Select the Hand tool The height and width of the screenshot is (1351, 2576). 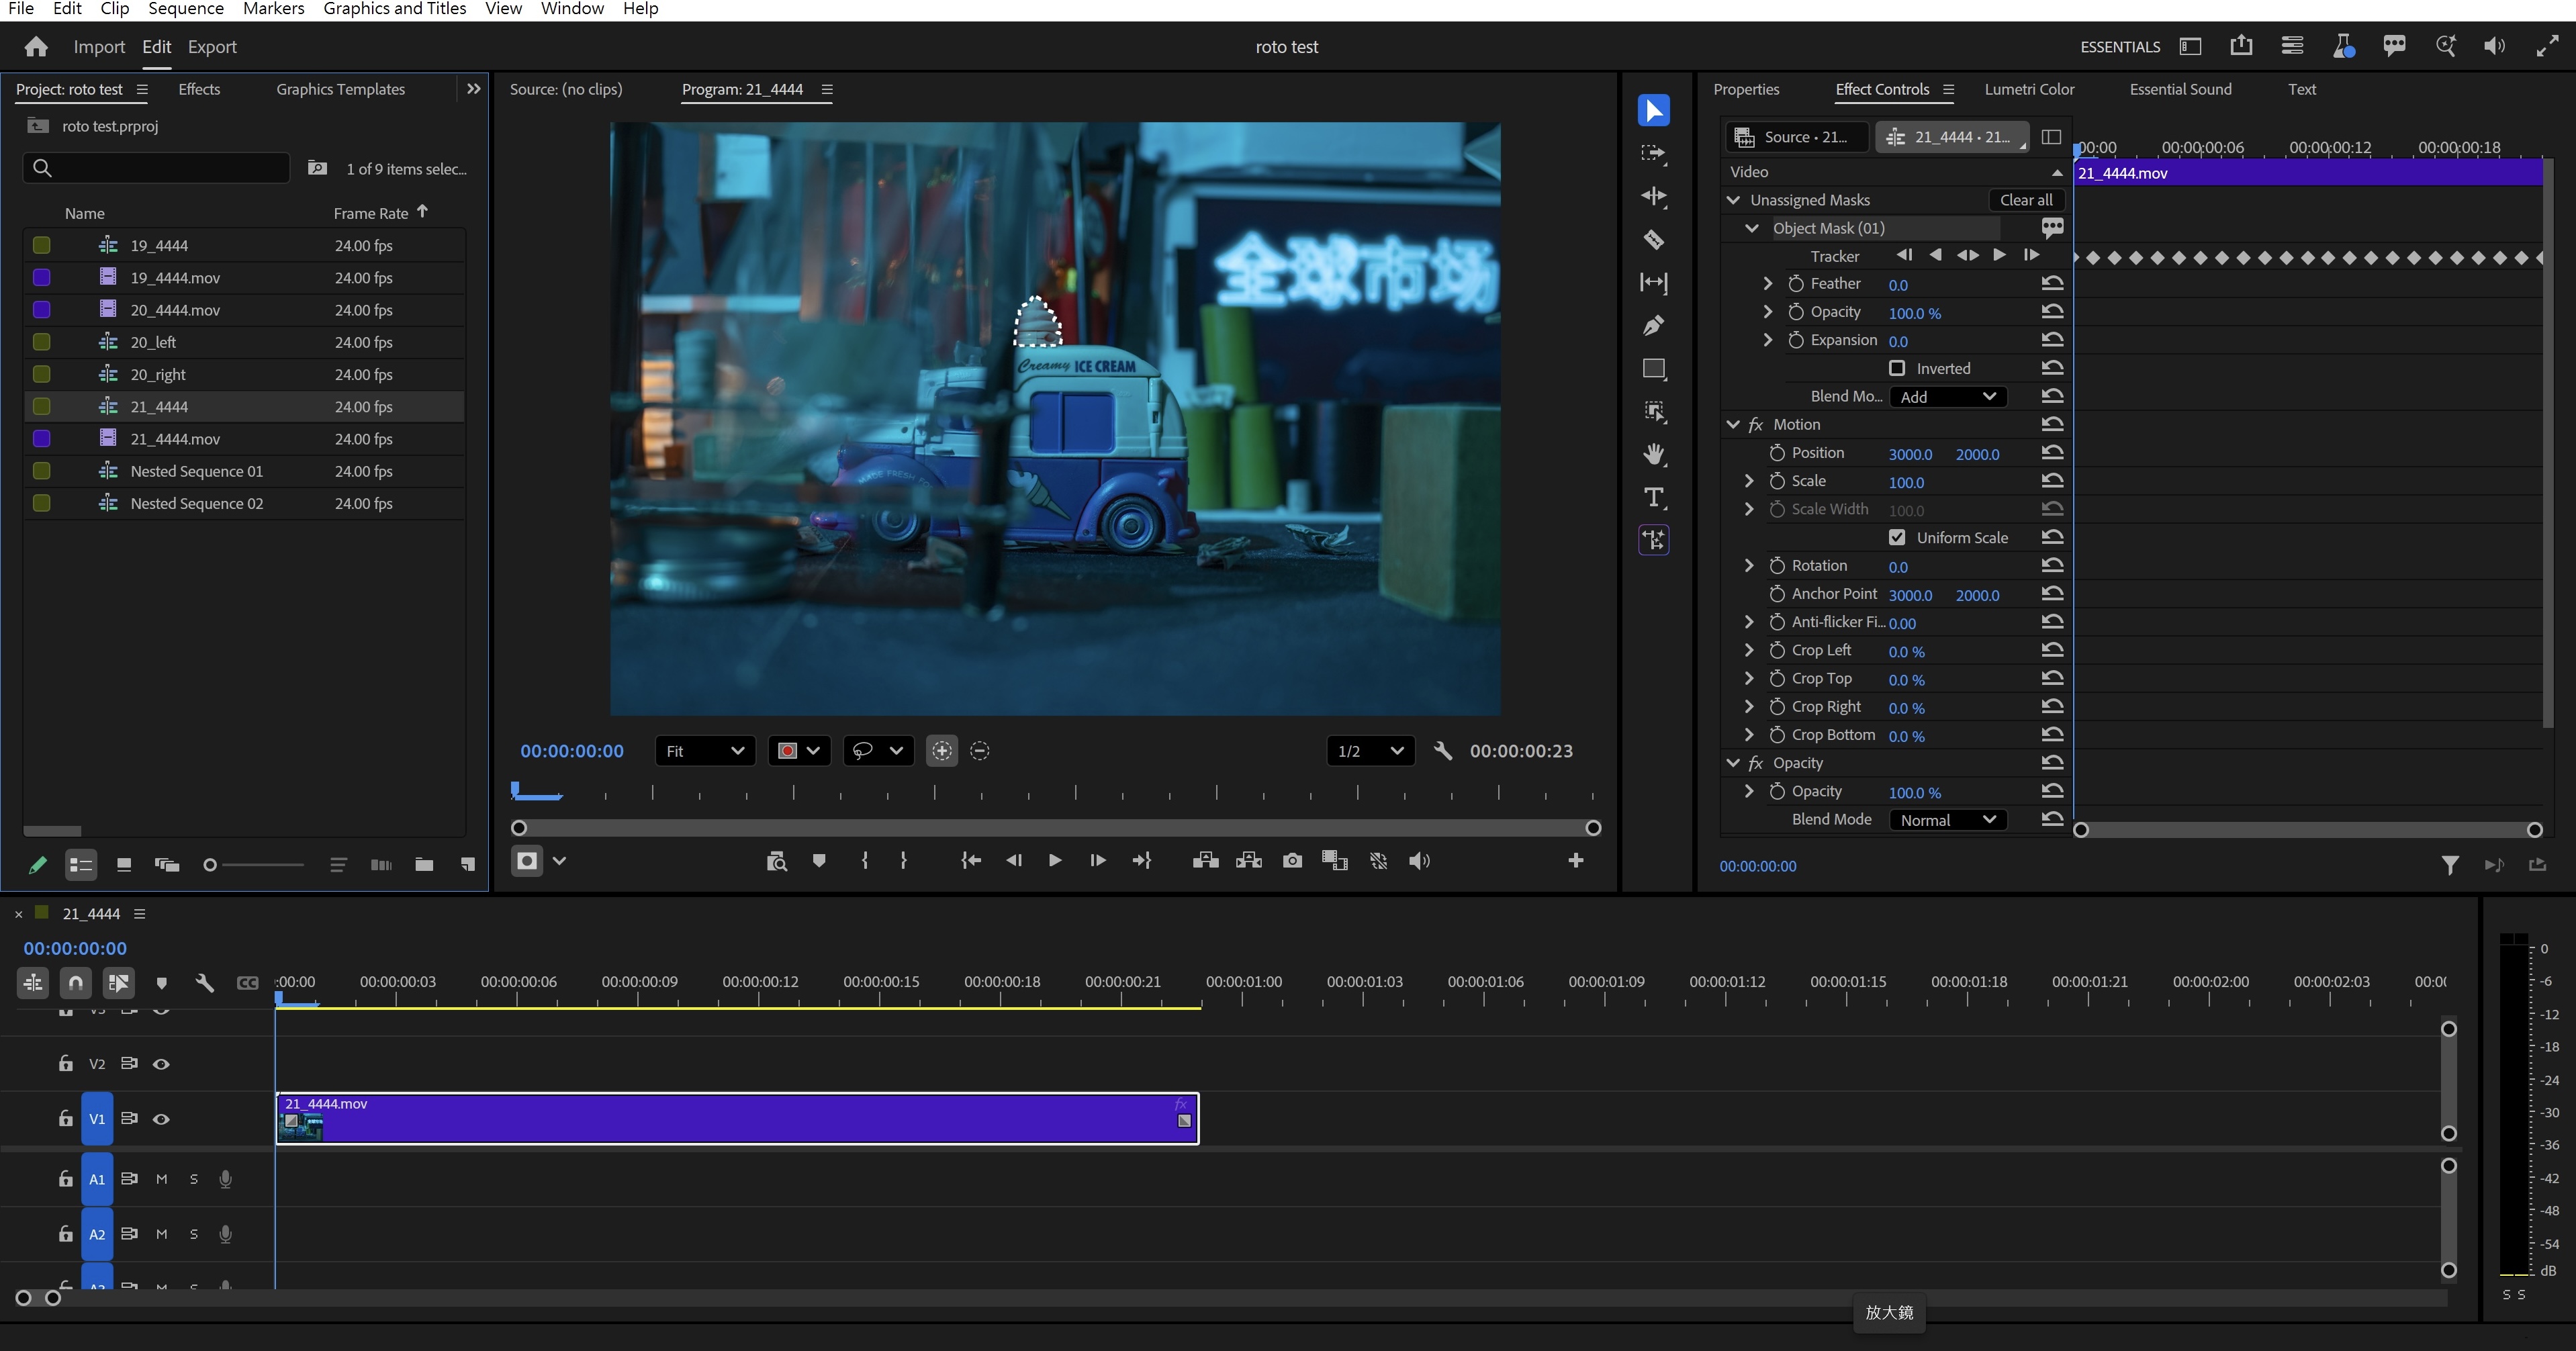1654,455
